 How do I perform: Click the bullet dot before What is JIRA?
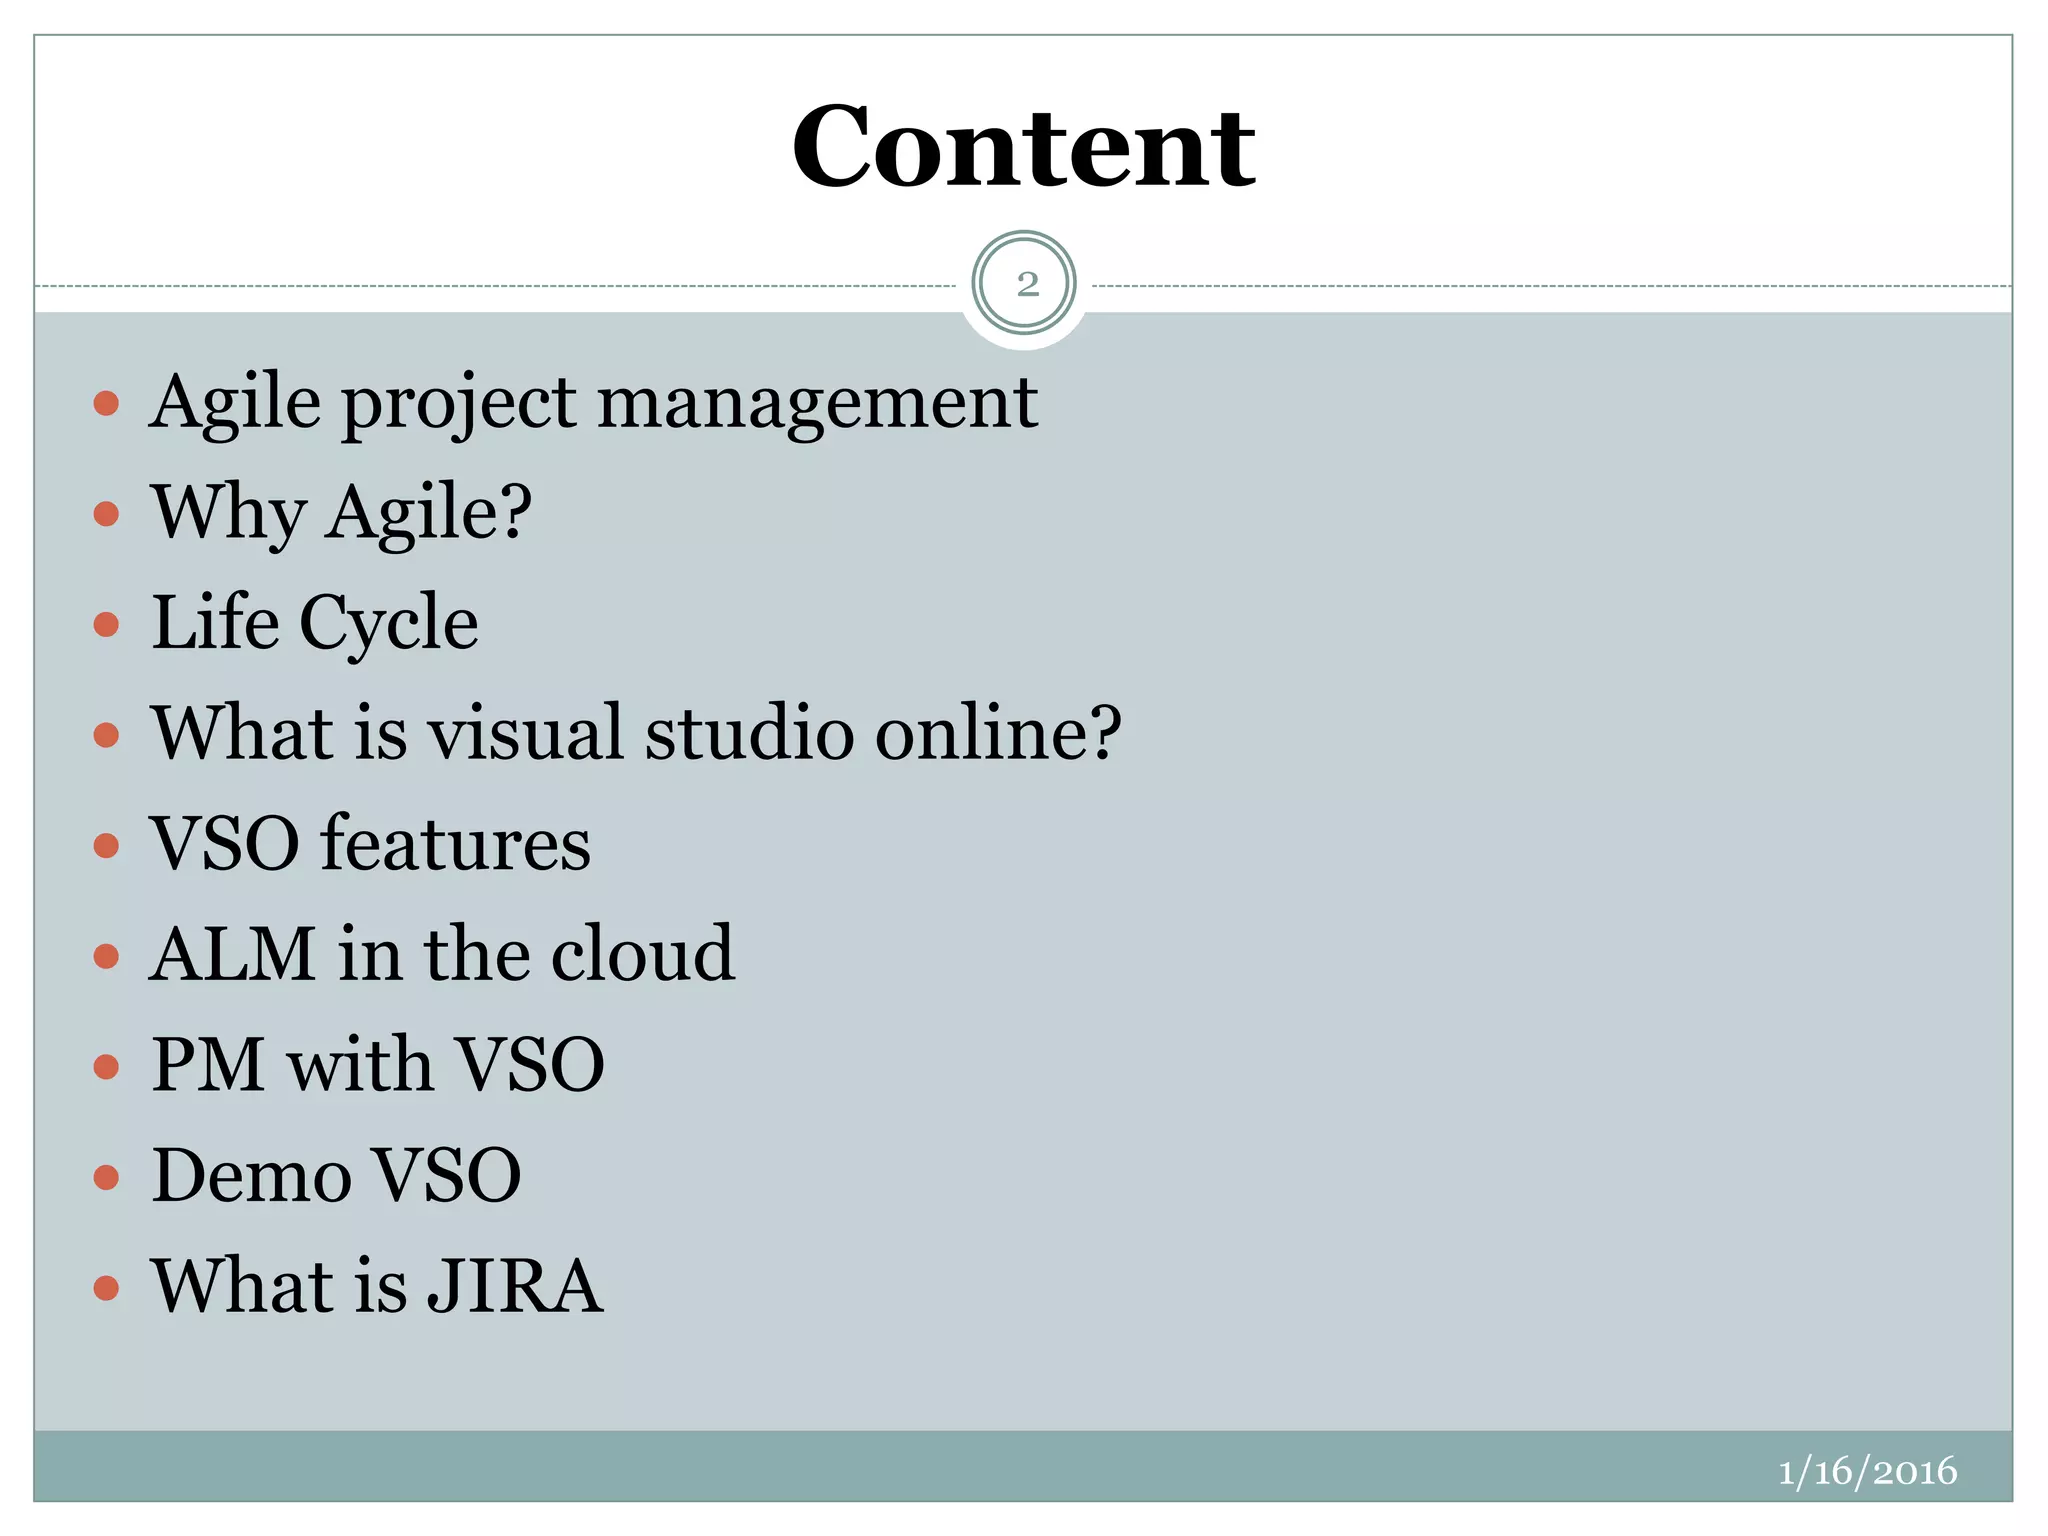[x=106, y=1288]
